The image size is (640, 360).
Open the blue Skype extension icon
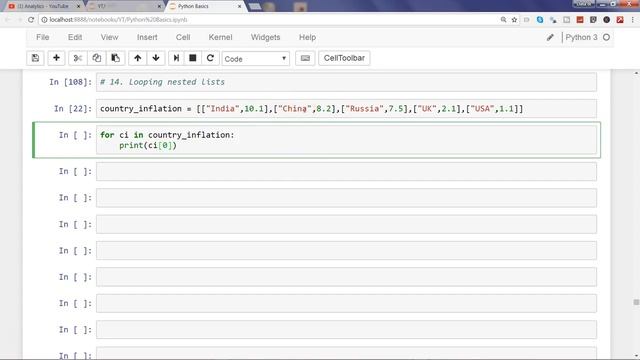click(540, 20)
